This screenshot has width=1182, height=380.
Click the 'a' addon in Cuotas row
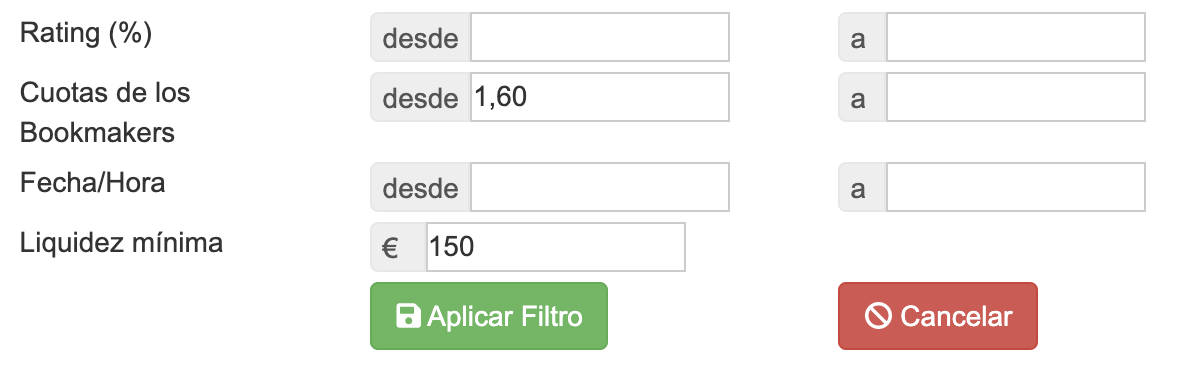click(x=862, y=97)
